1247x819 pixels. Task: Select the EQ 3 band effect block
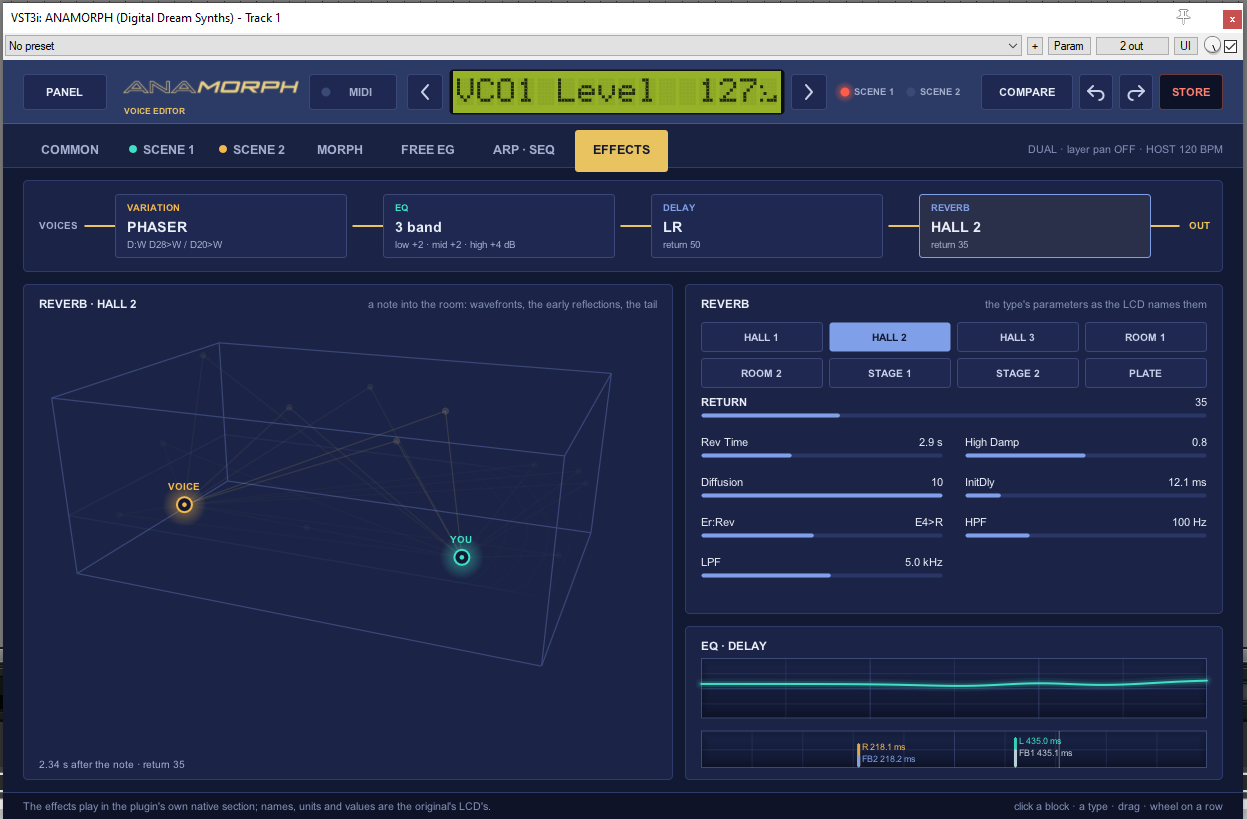click(499, 226)
